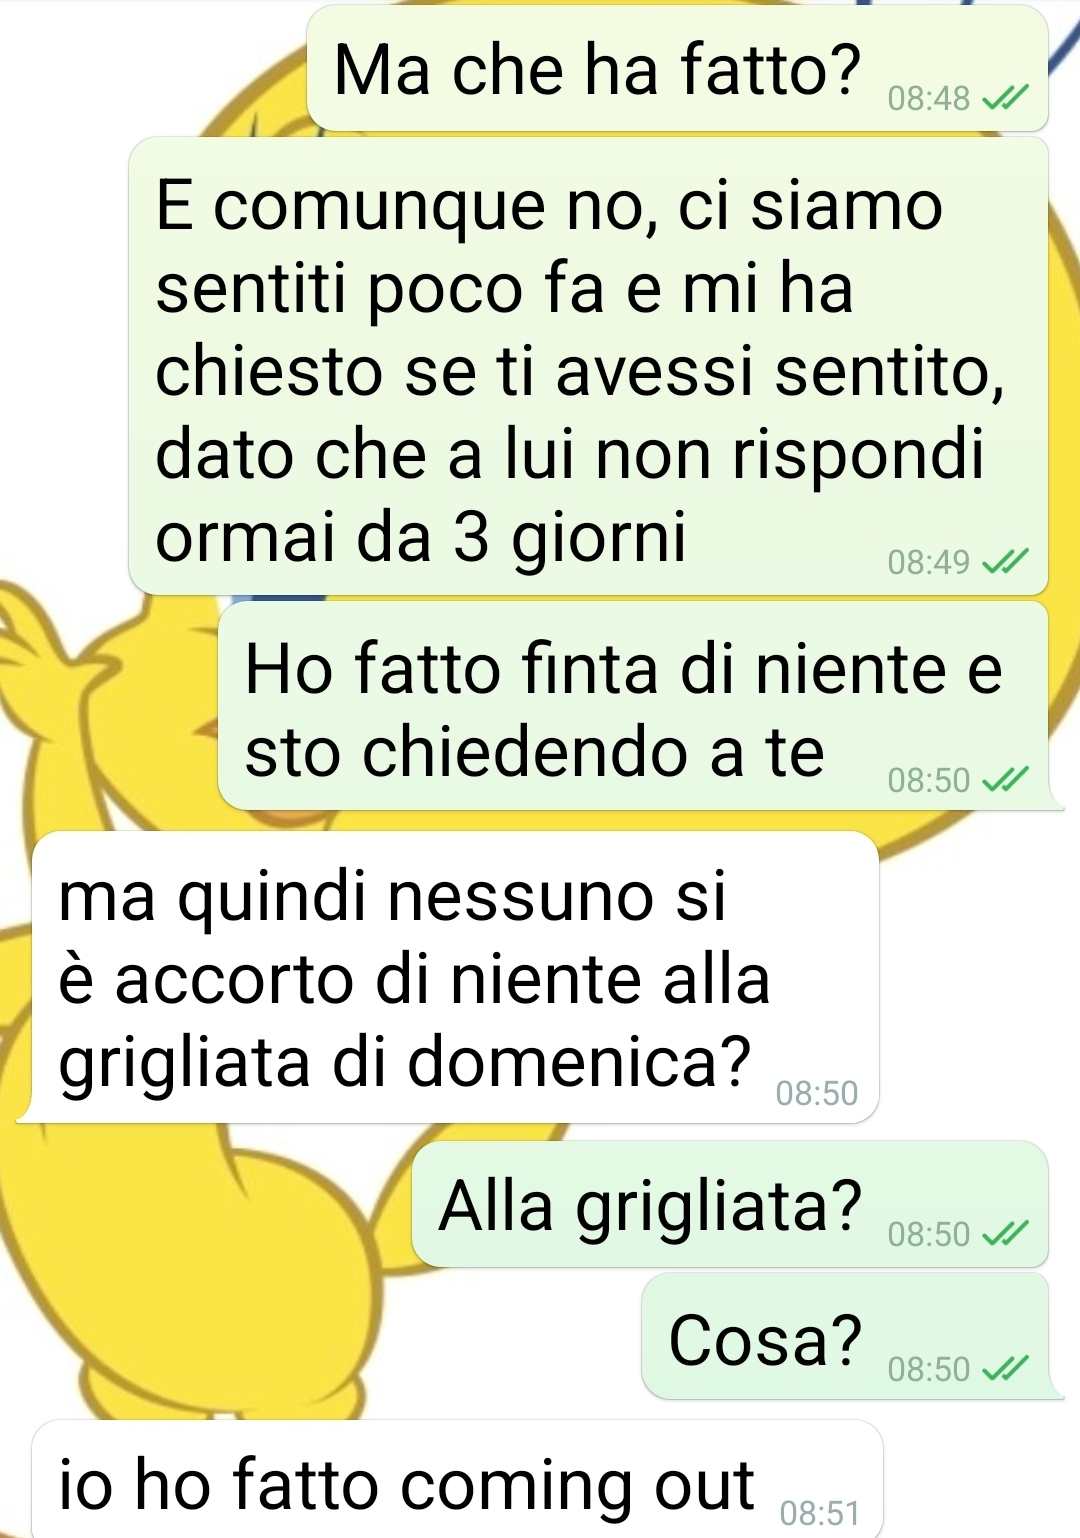Tap the double check mark beside 08:48

(x=1005, y=98)
